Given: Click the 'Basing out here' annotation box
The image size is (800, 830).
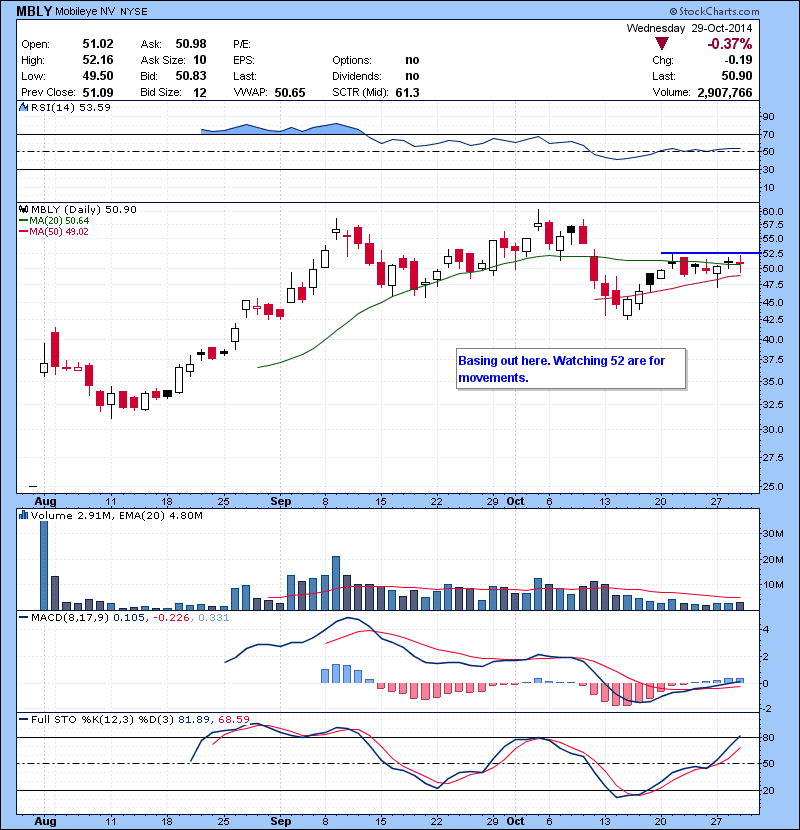Looking at the screenshot, I should point(571,369).
